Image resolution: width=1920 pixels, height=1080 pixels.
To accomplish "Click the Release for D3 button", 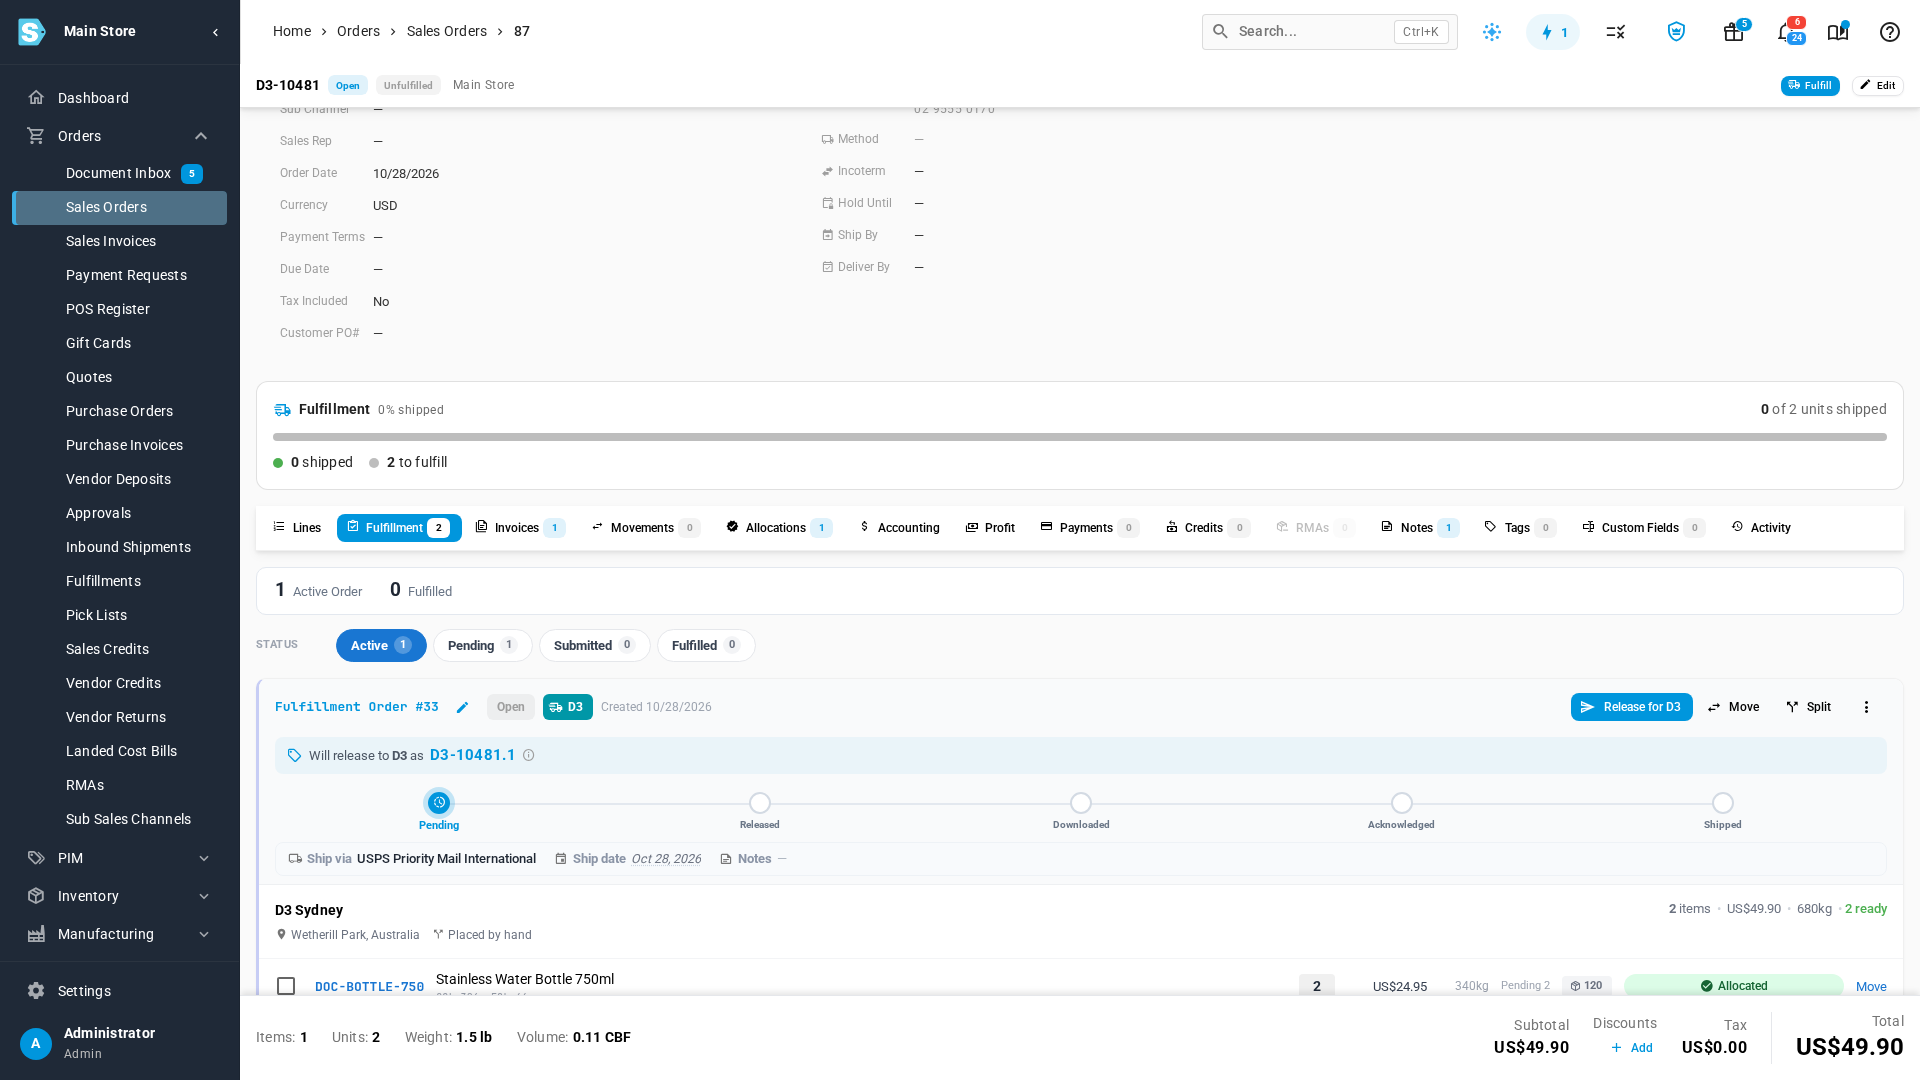I will coord(1631,707).
